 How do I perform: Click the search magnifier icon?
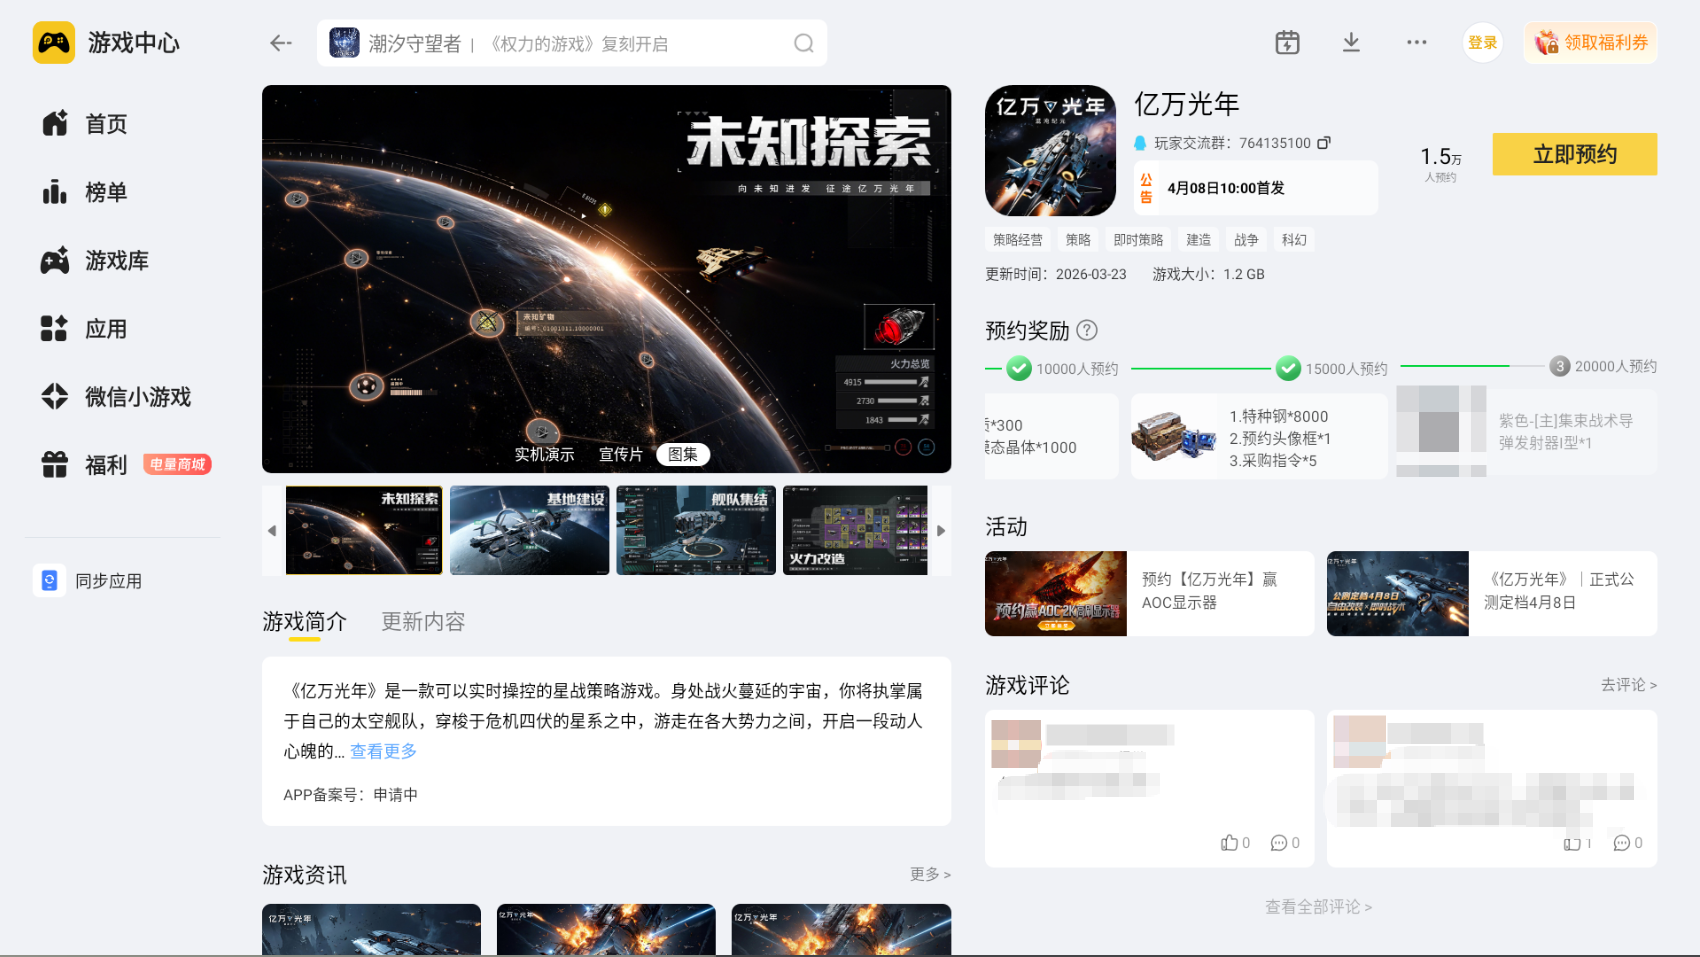804,43
